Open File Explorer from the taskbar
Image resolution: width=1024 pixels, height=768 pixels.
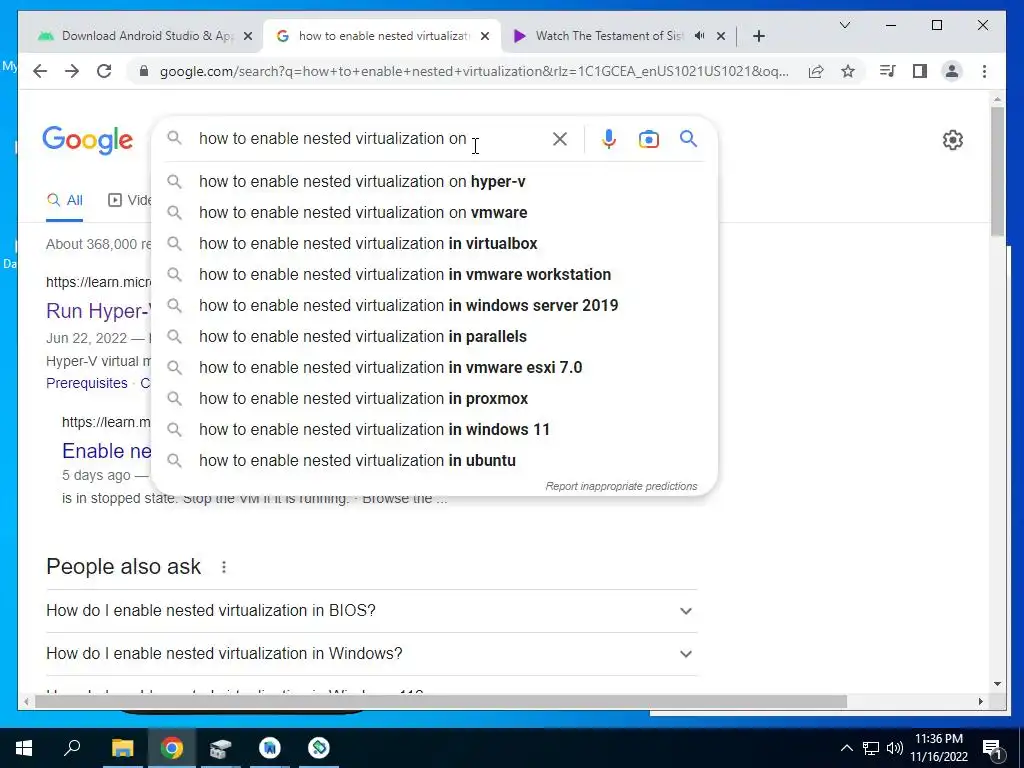[122, 748]
